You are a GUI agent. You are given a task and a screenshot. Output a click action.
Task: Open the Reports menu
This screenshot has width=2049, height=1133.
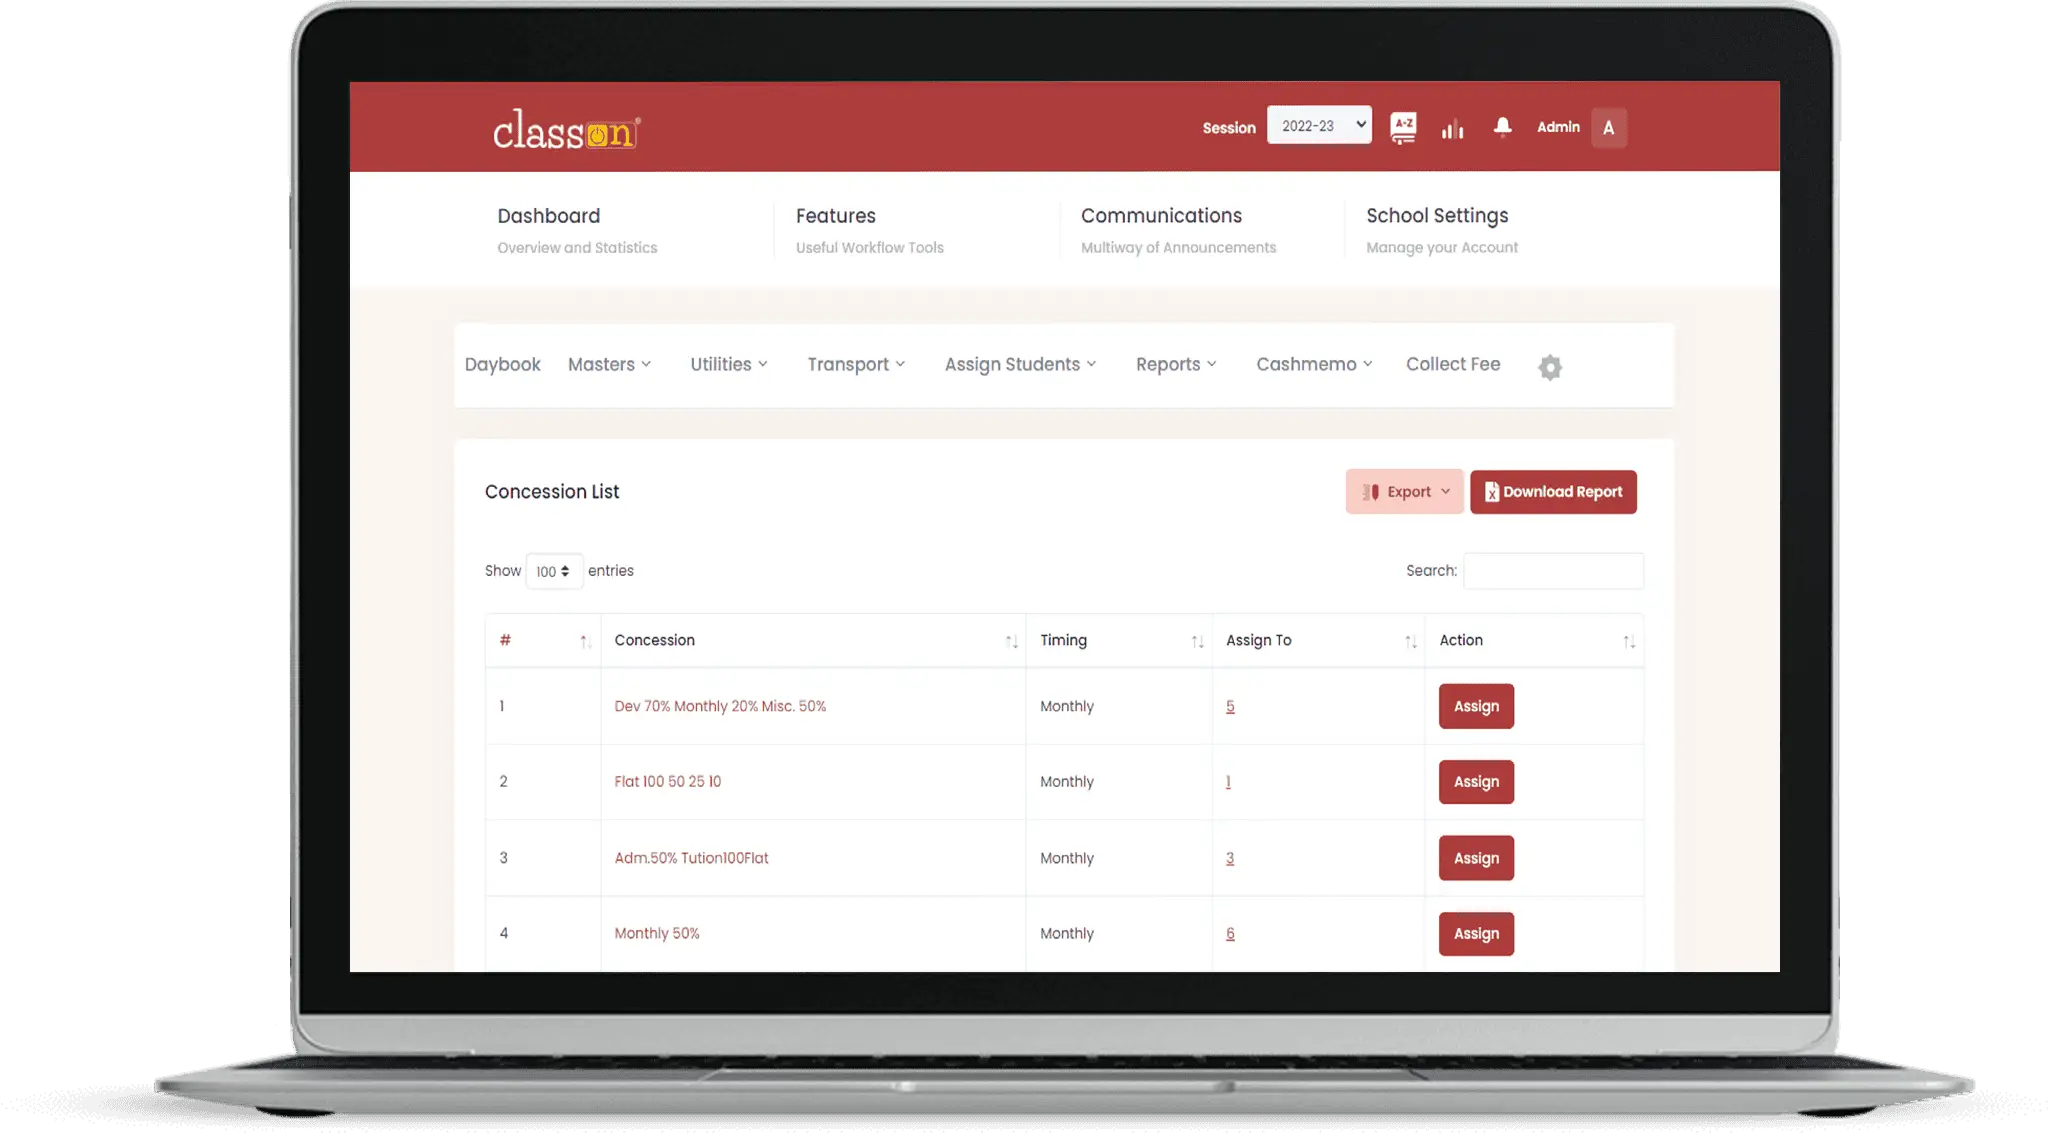pos(1176,364)
